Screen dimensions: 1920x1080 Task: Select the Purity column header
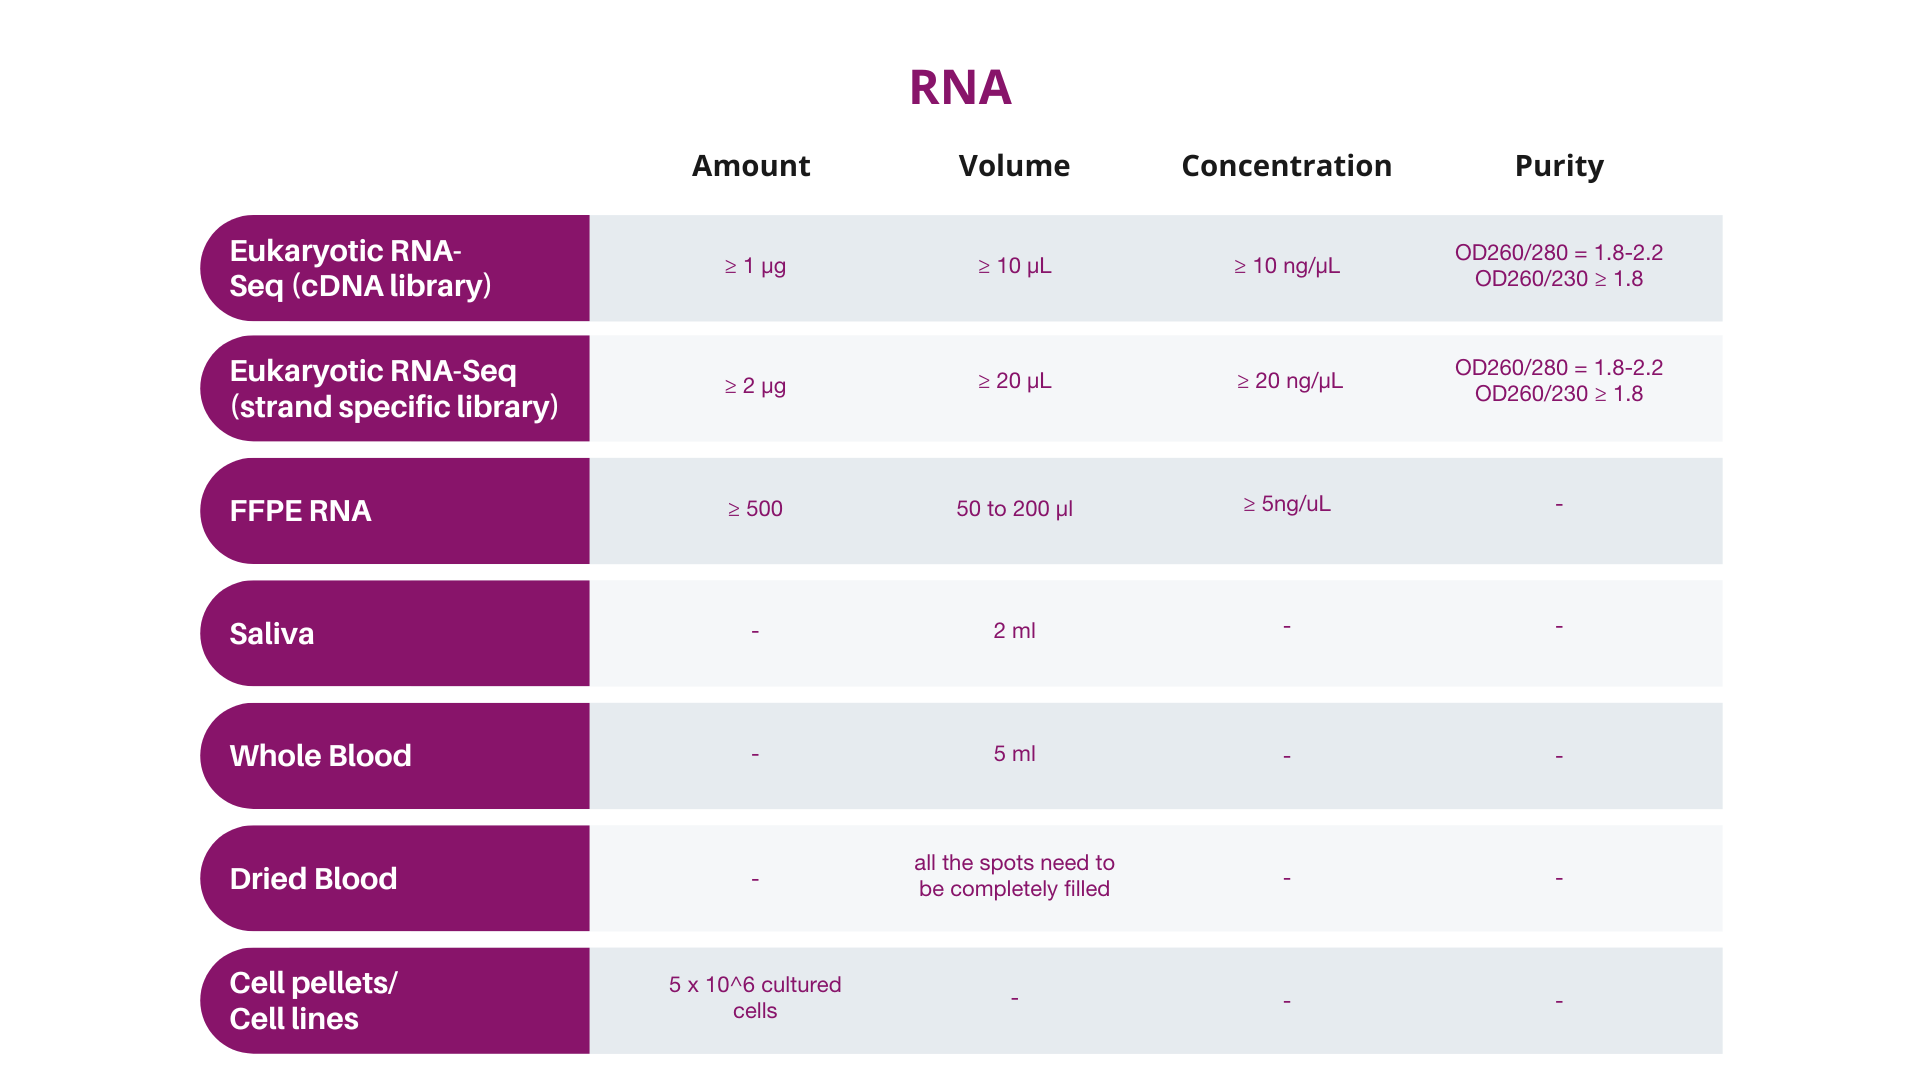[1559, 166]
